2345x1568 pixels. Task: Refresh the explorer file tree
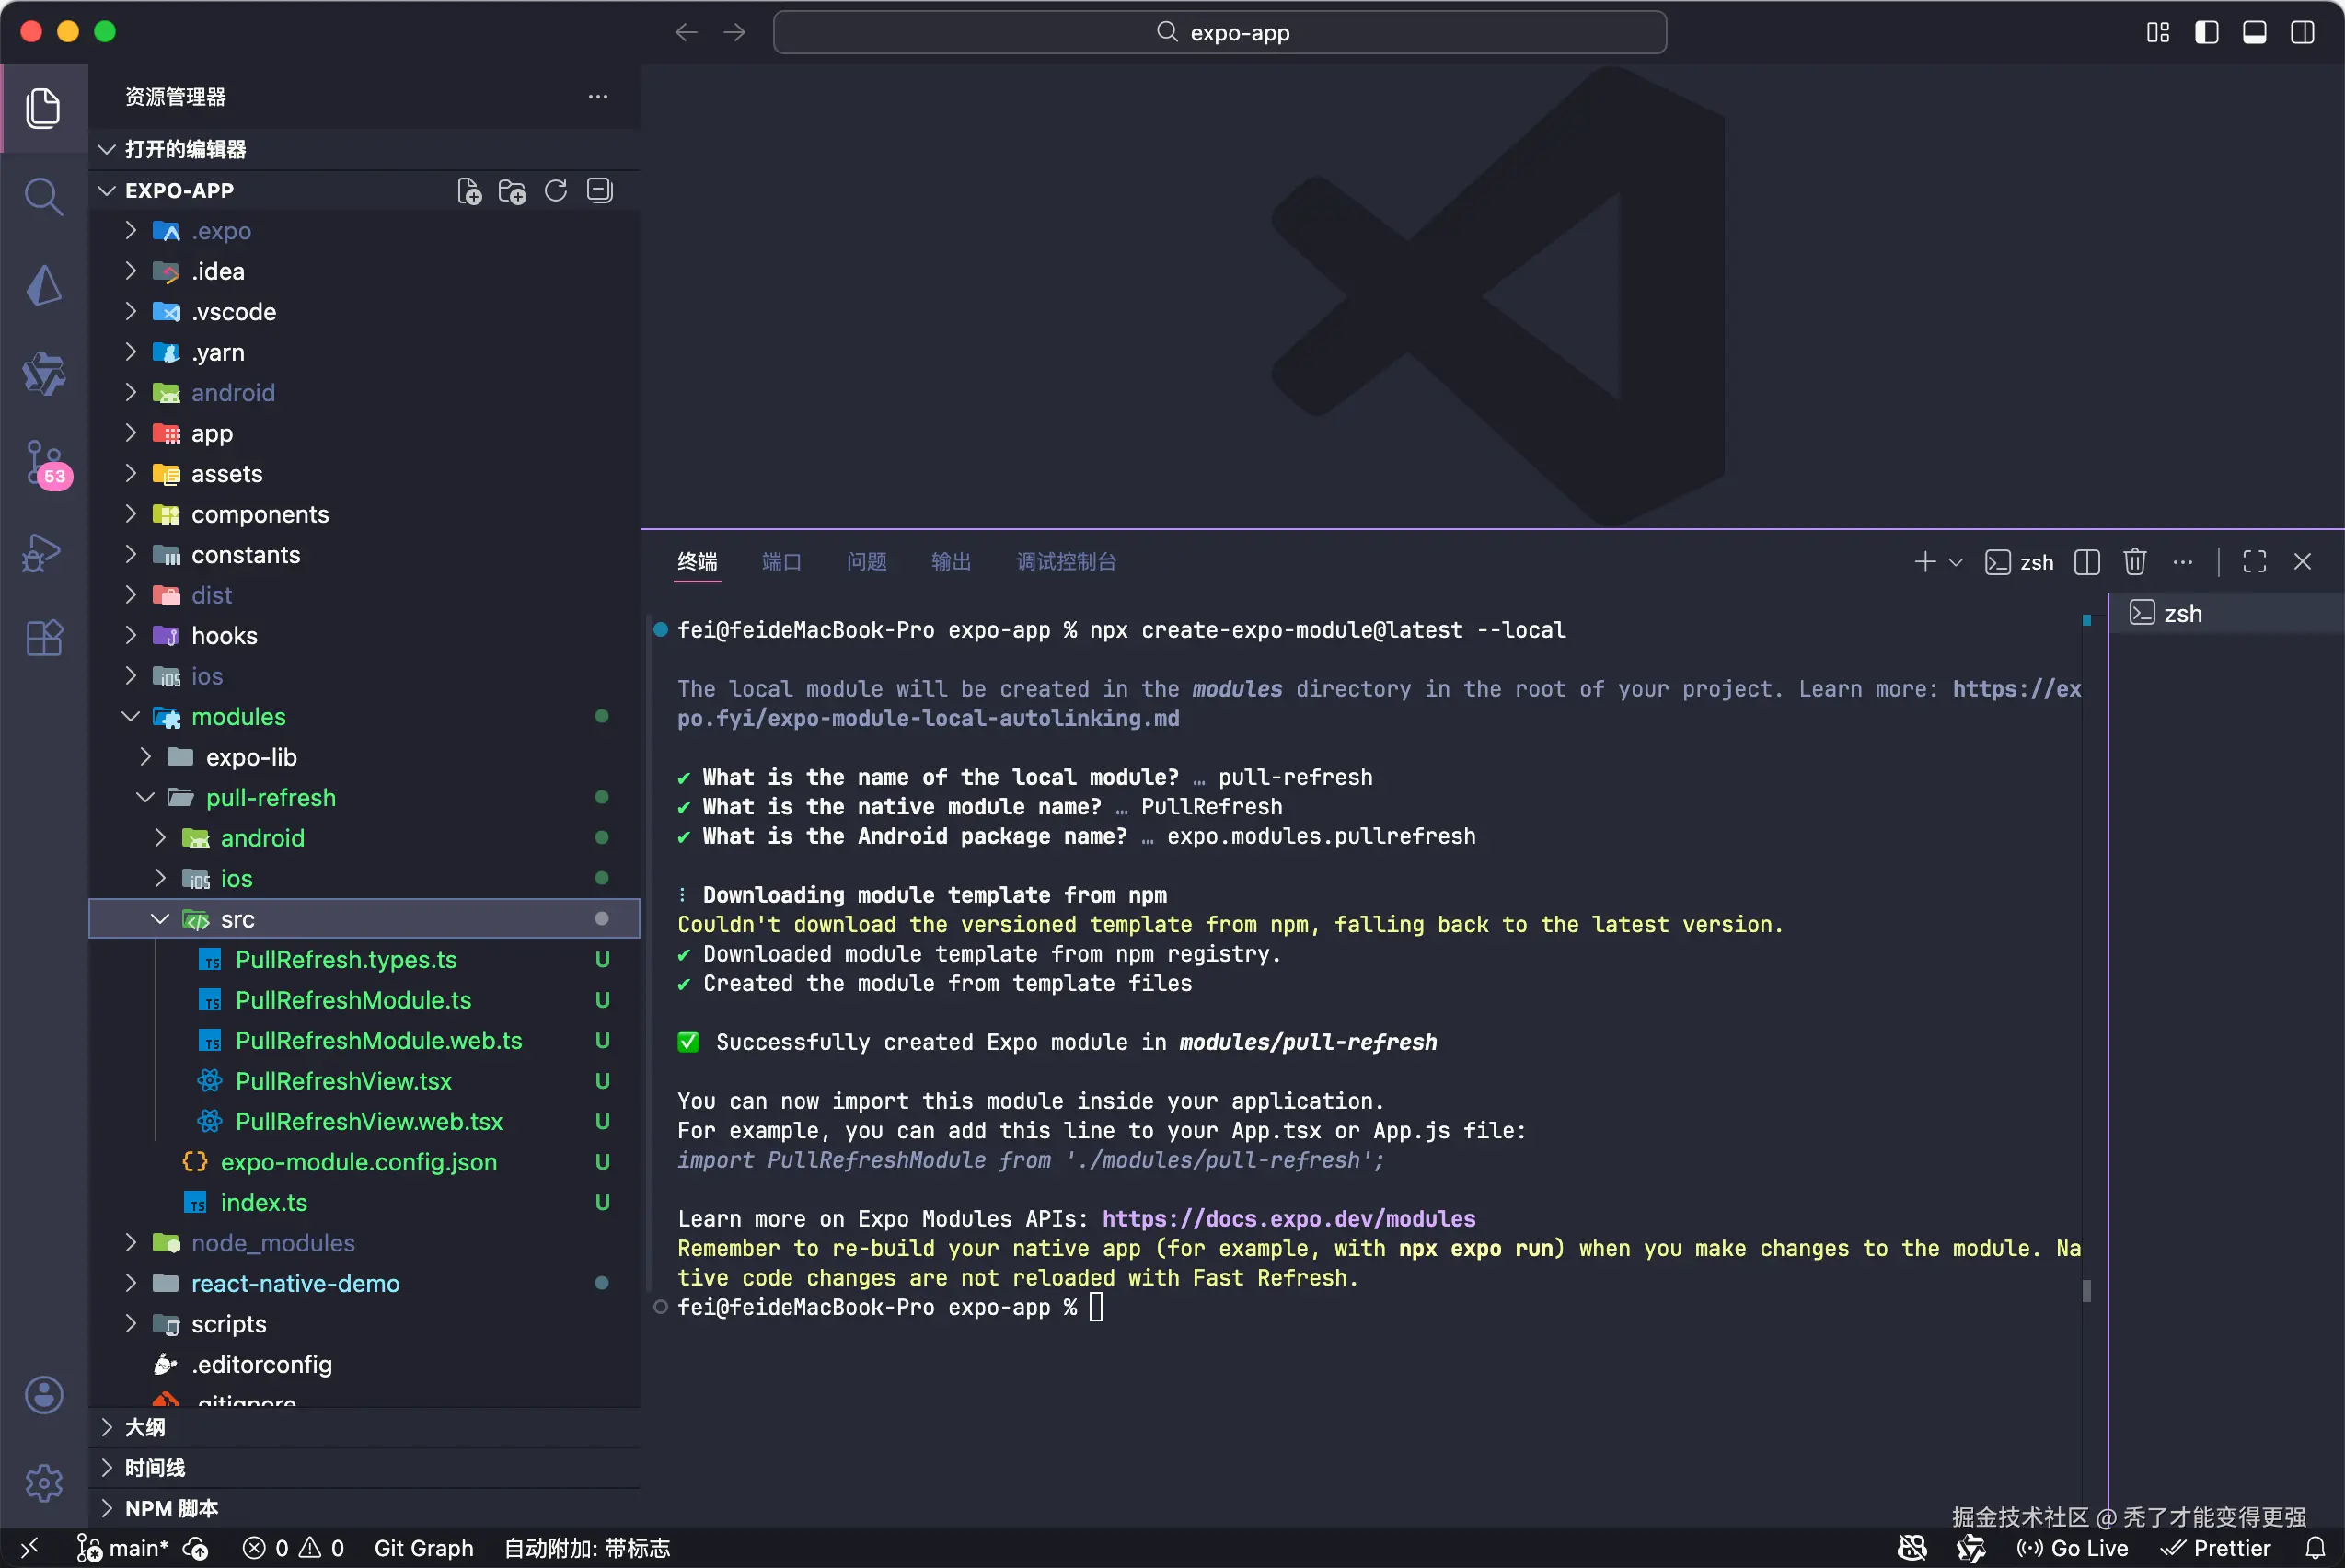556,191
